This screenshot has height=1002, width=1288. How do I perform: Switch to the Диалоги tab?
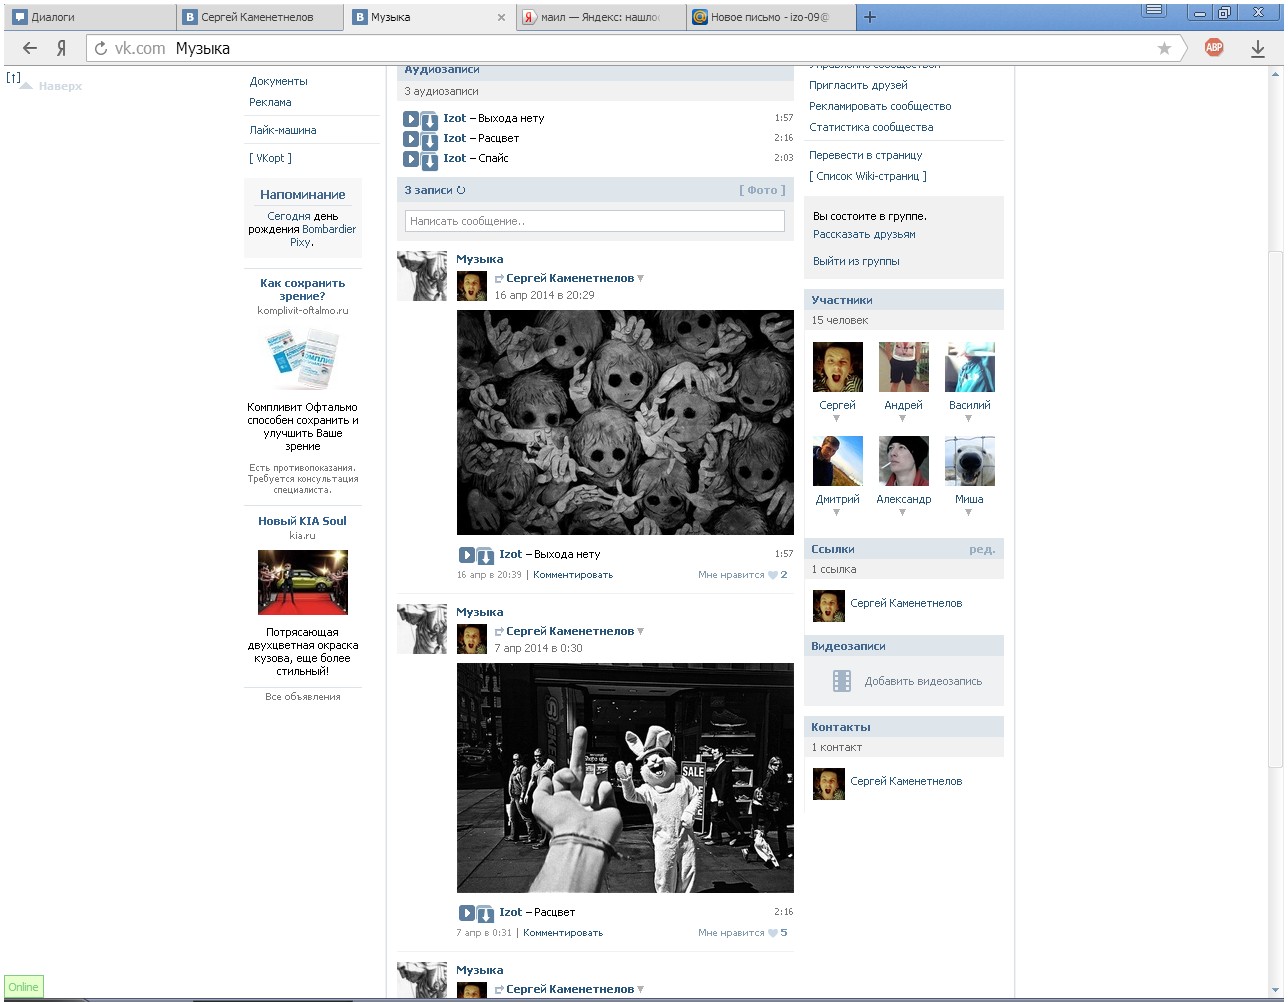click(90, 17)
